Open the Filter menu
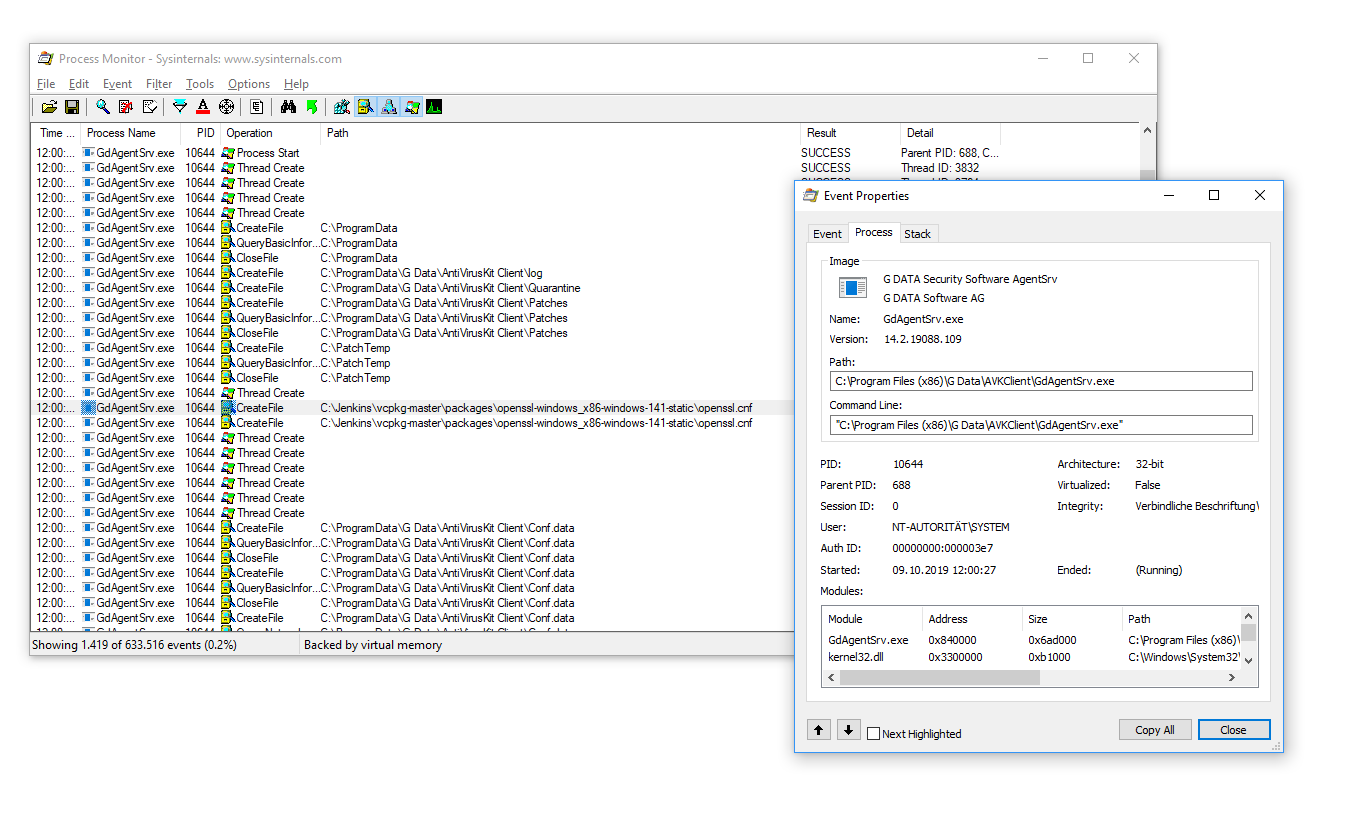 point(159,84)
